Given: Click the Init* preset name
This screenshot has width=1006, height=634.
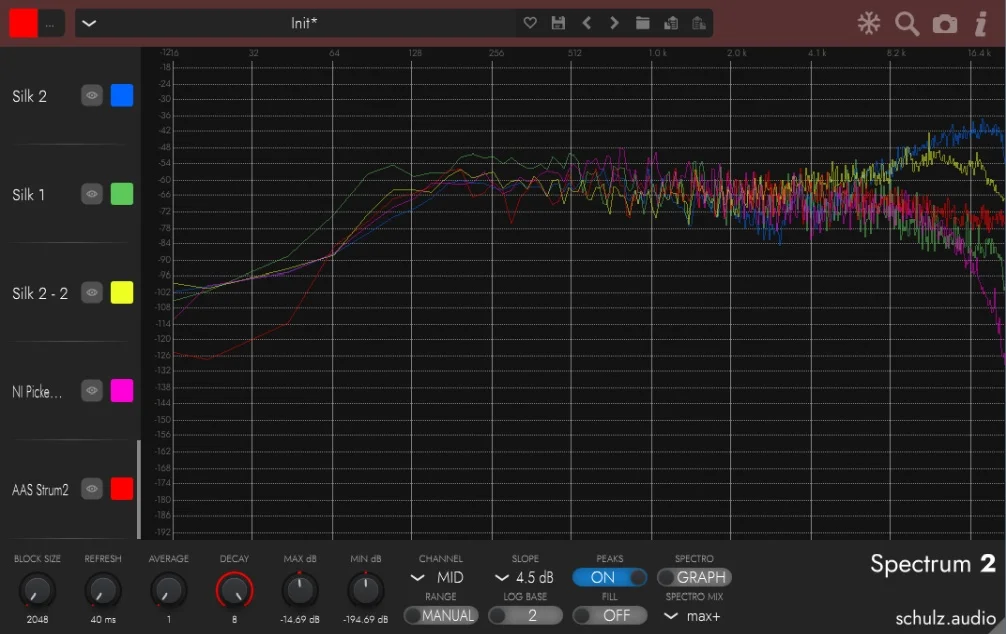Looking at the screenshot, I should pos(304,23).
